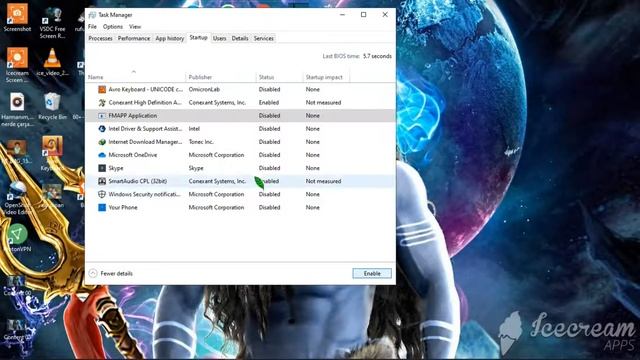
Task: Select the ice_video VLC file icon
Action: tap(52, 62)
